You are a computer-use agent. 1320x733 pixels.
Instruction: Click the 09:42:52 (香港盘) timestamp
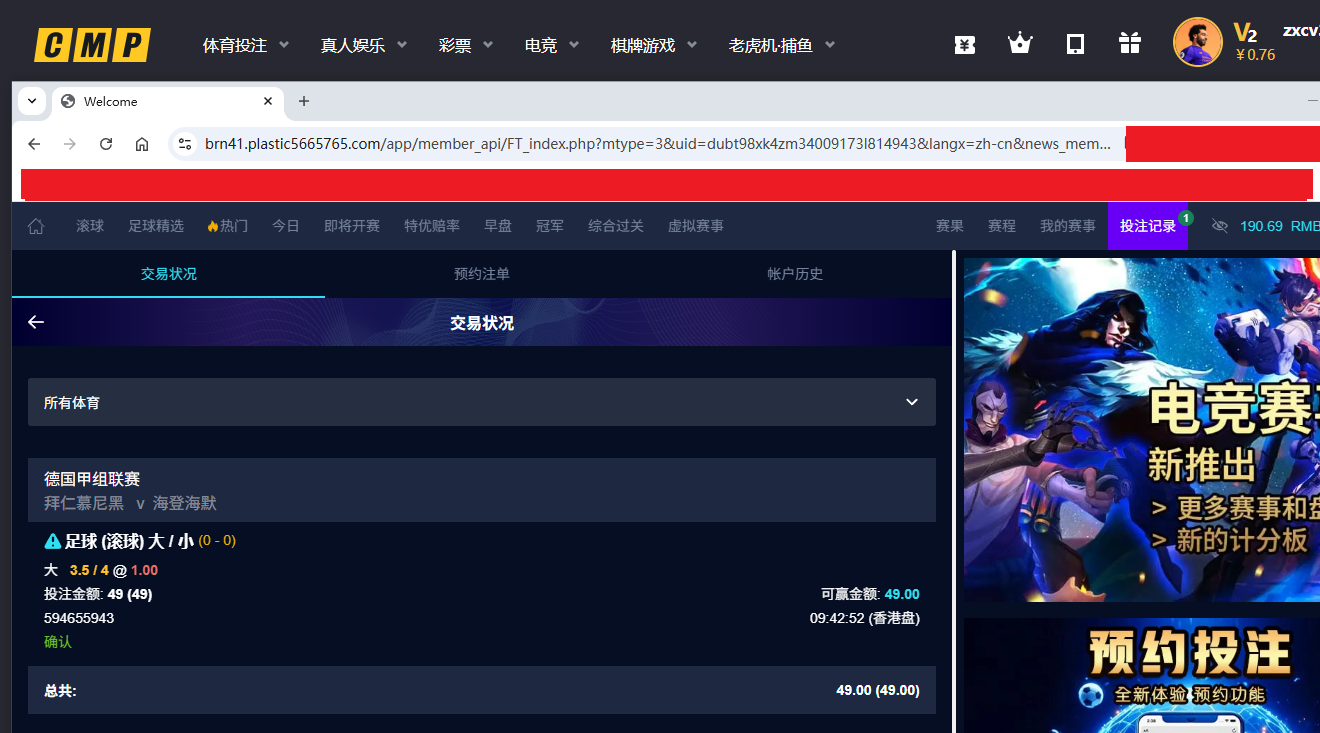pyautogui.click(x=865, y=618)
